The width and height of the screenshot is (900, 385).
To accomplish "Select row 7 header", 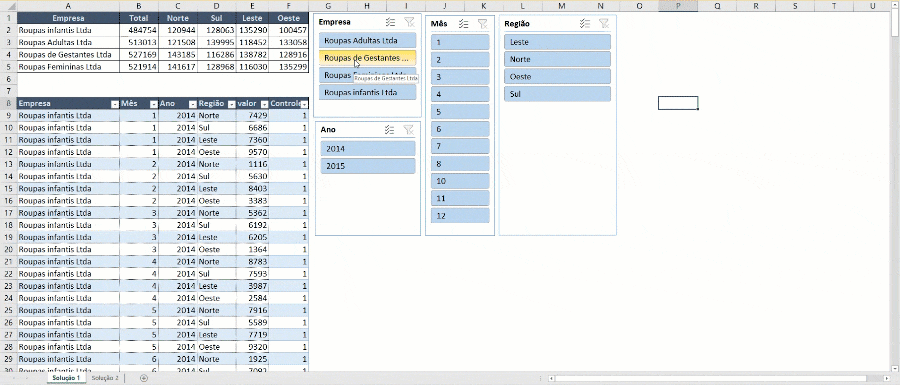I will 9,91.
